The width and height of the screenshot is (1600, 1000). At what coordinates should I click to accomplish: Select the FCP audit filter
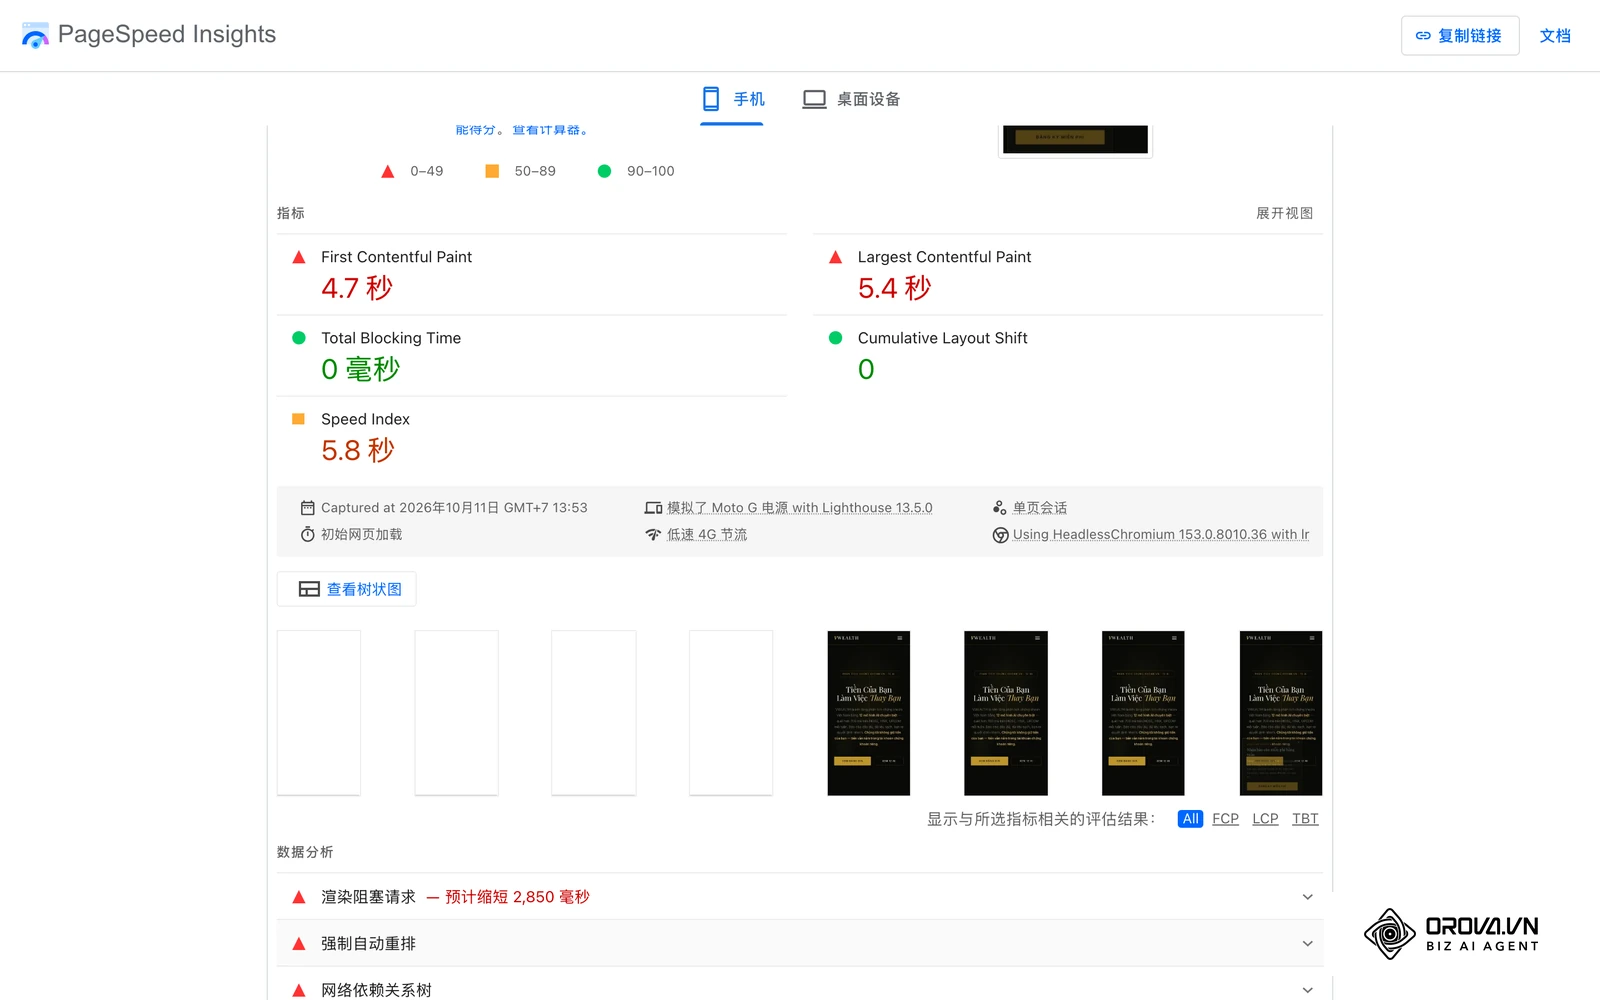pyautogui.click(x=1225, y=819)
